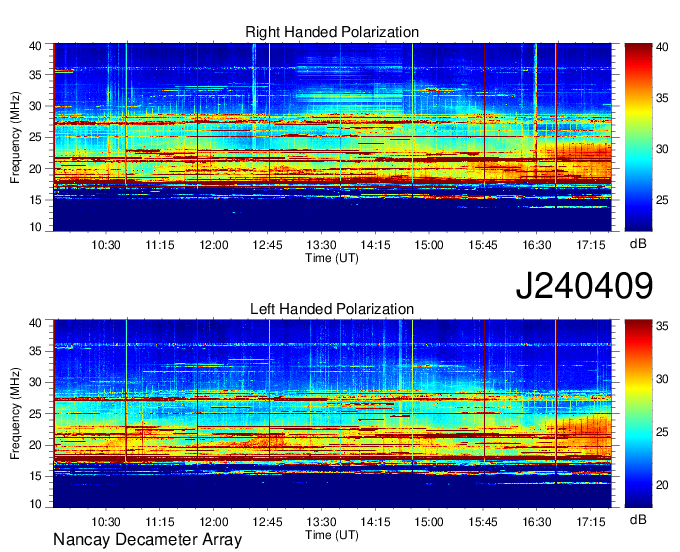Viewport: 680px width, 552px height.
Task: Click the 11:15 time tick under the lower plot
Action: [x=160, y=522]
